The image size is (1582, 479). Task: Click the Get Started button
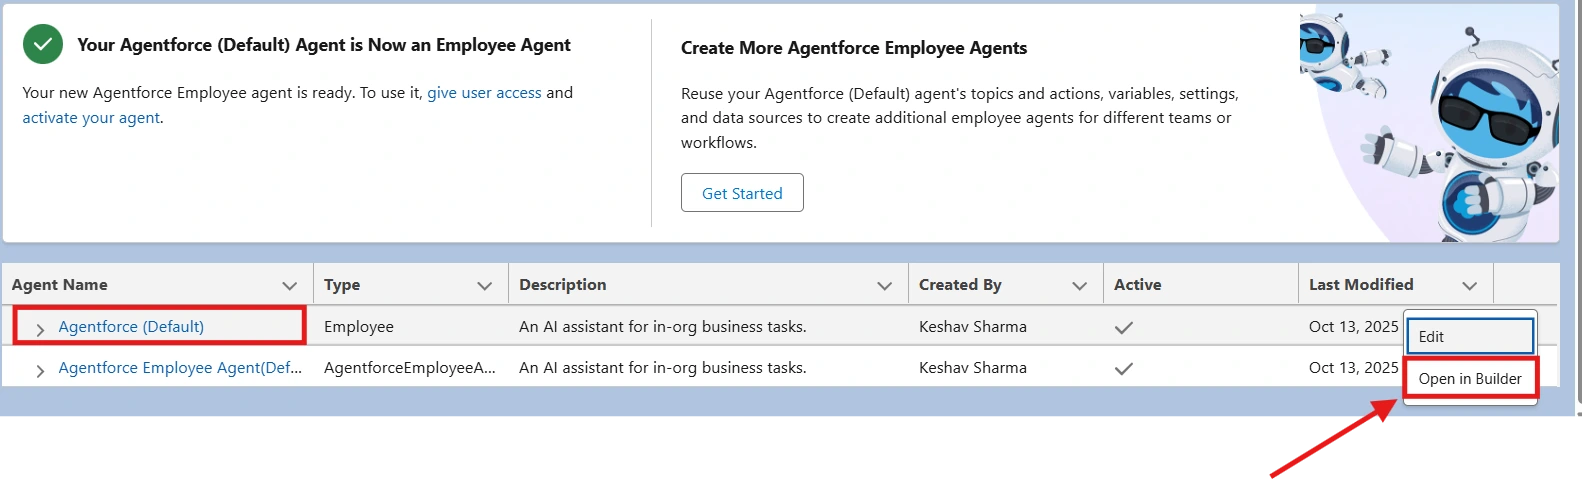[x=742, y=193]
